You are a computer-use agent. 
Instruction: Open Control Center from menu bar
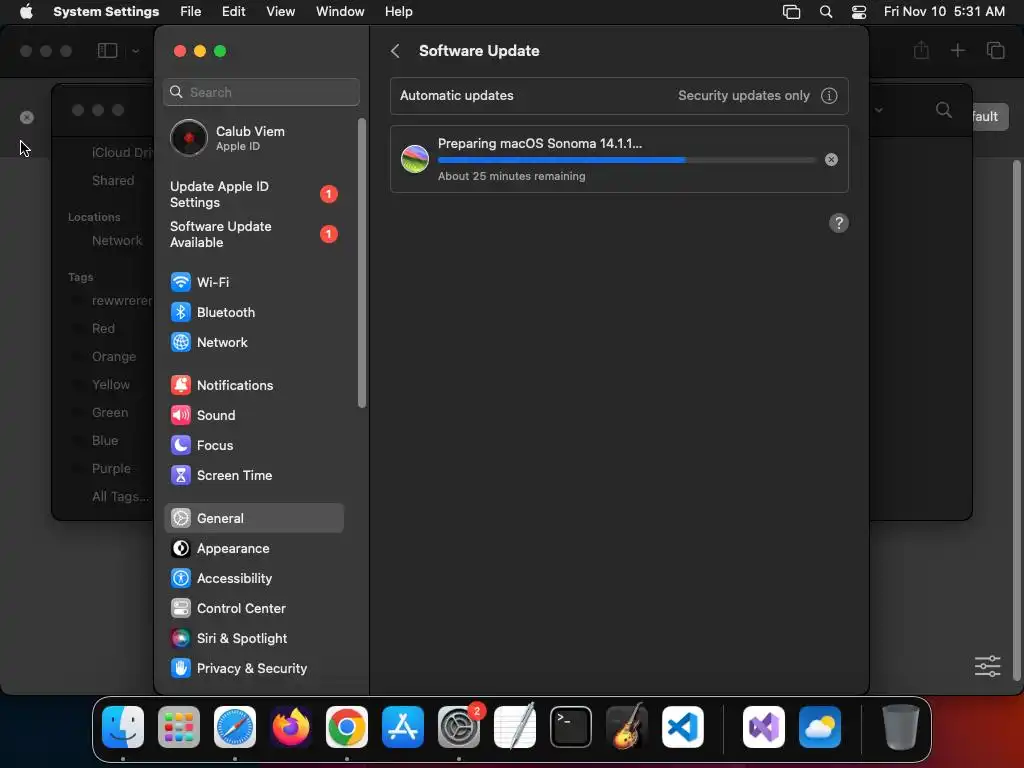[x=859, y=12]
